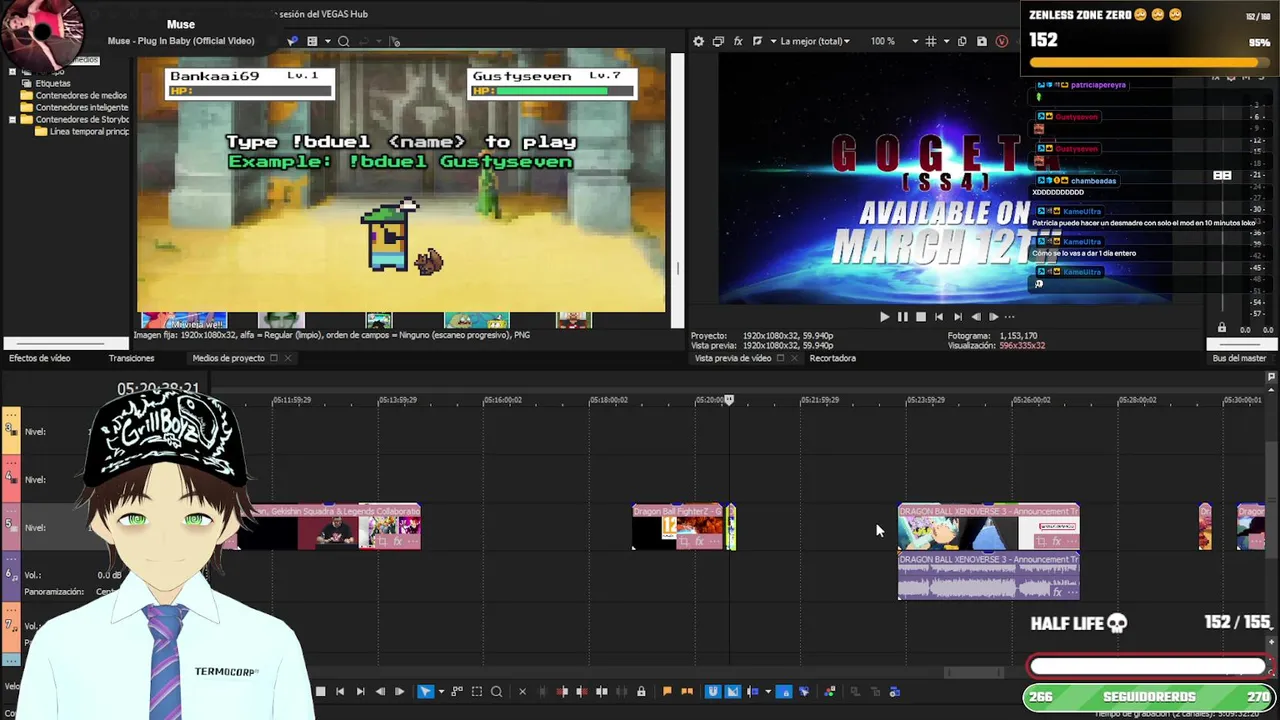Open preview quality dropdown 'La mejor (total)'
This screenshot has height=720, width=1280.
tap(815, 41)
